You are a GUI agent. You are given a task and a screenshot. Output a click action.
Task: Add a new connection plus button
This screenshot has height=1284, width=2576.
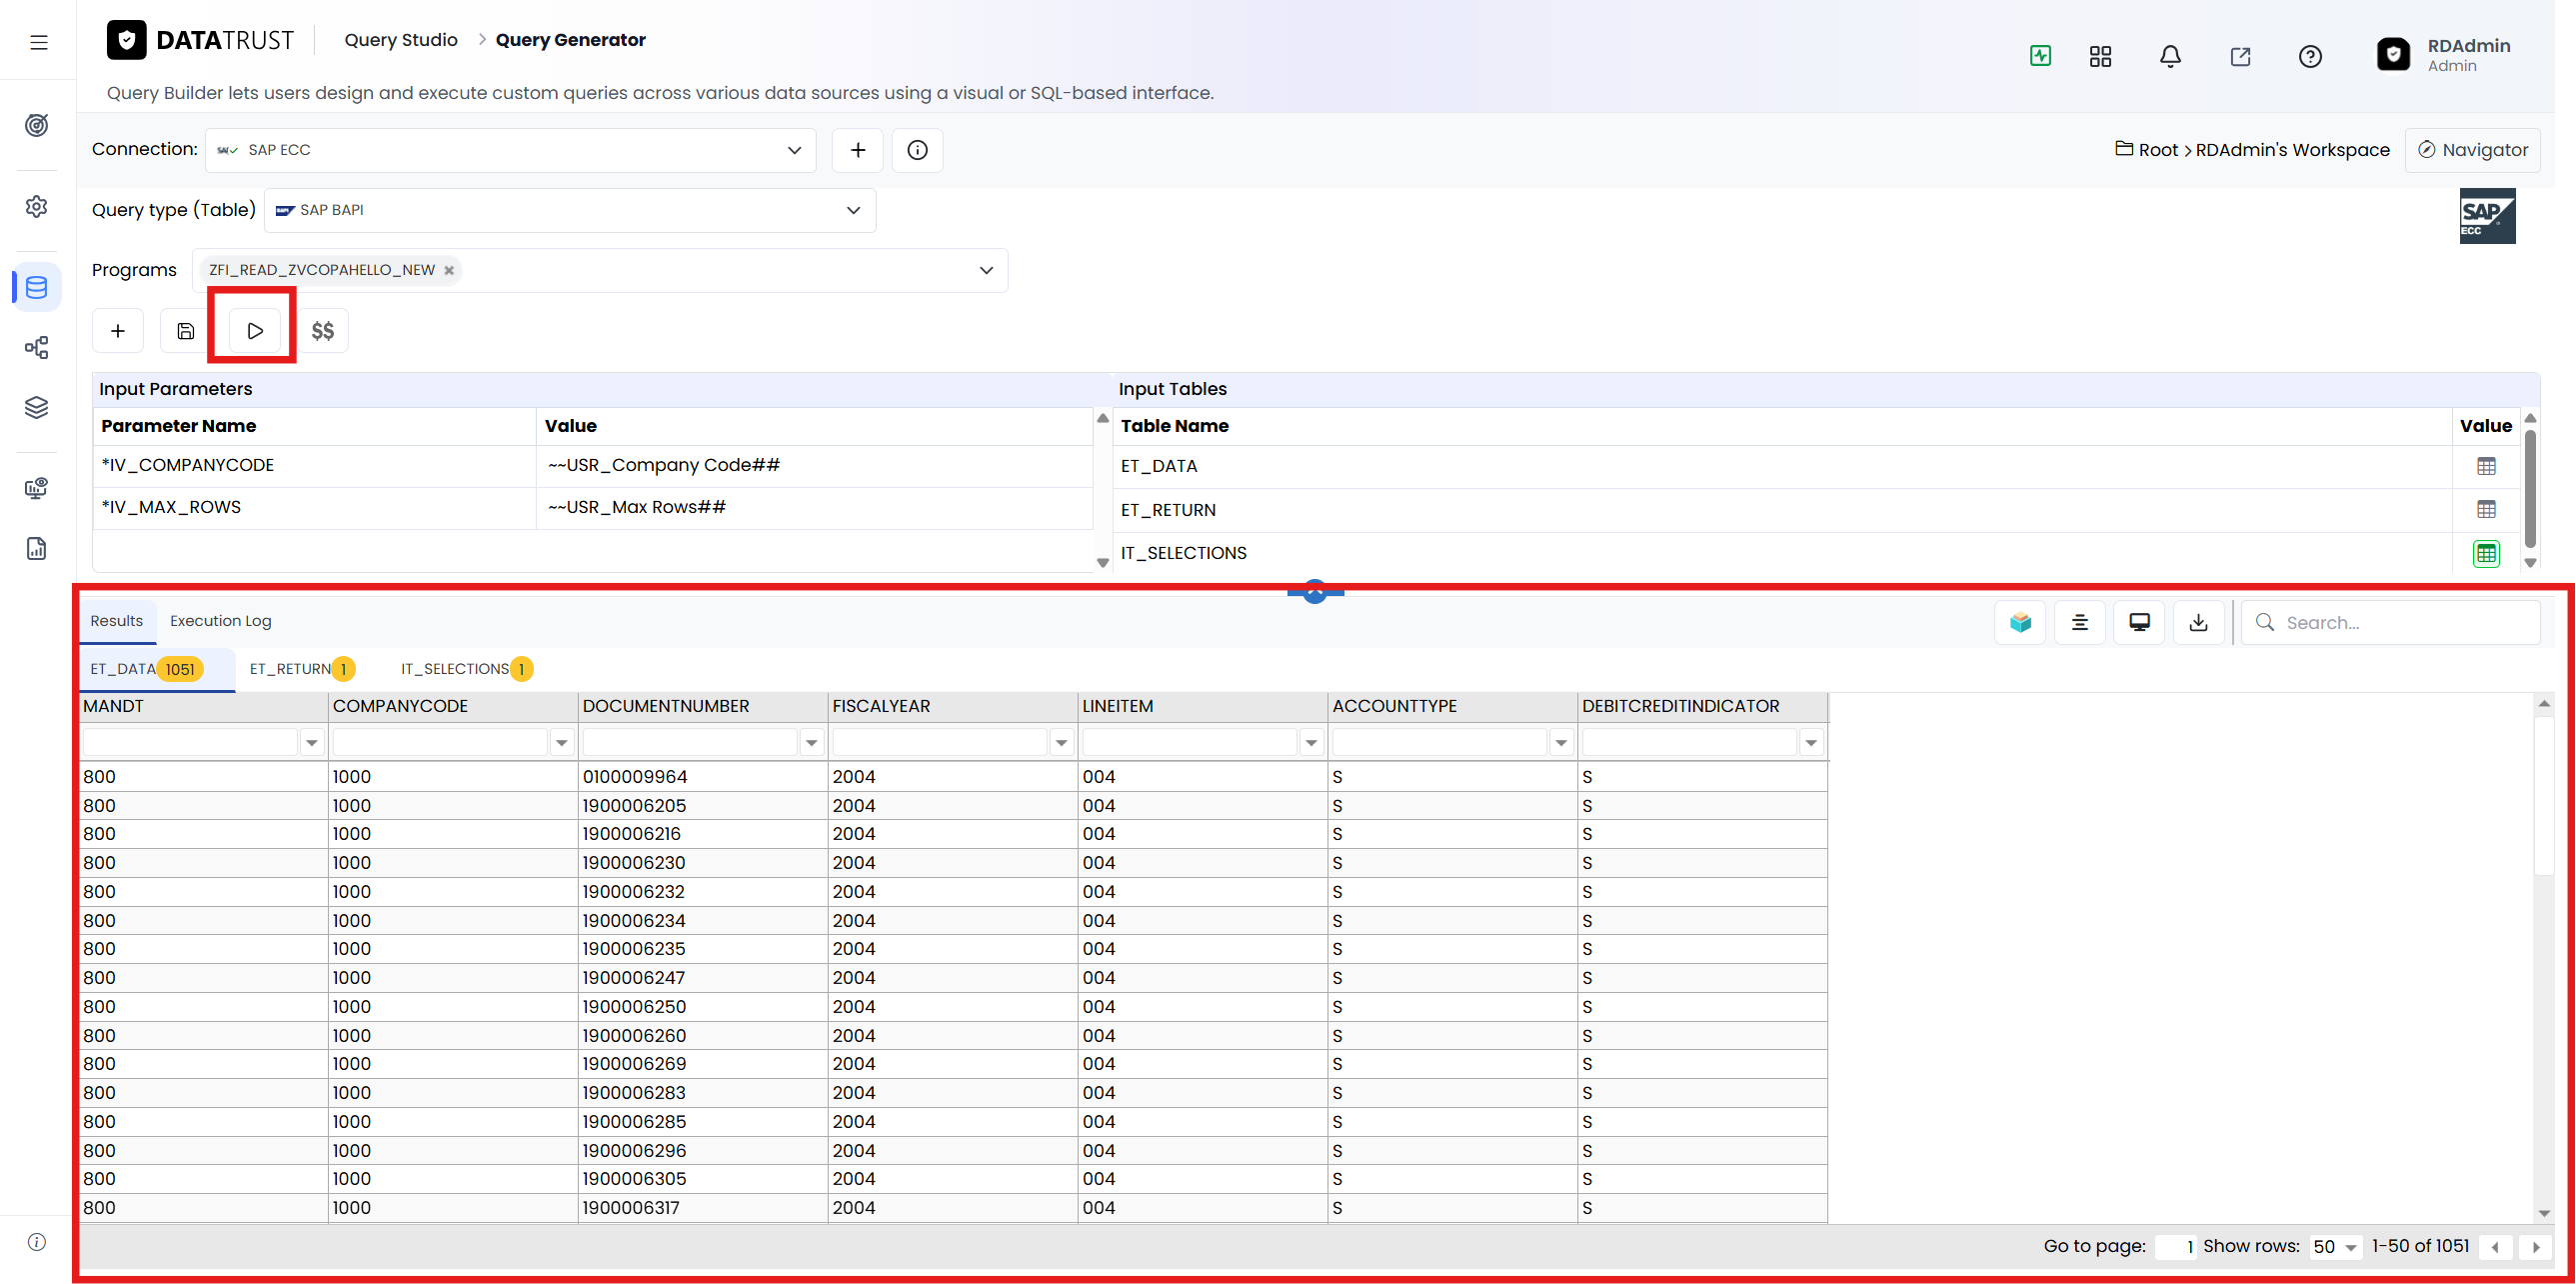[858, 150]
